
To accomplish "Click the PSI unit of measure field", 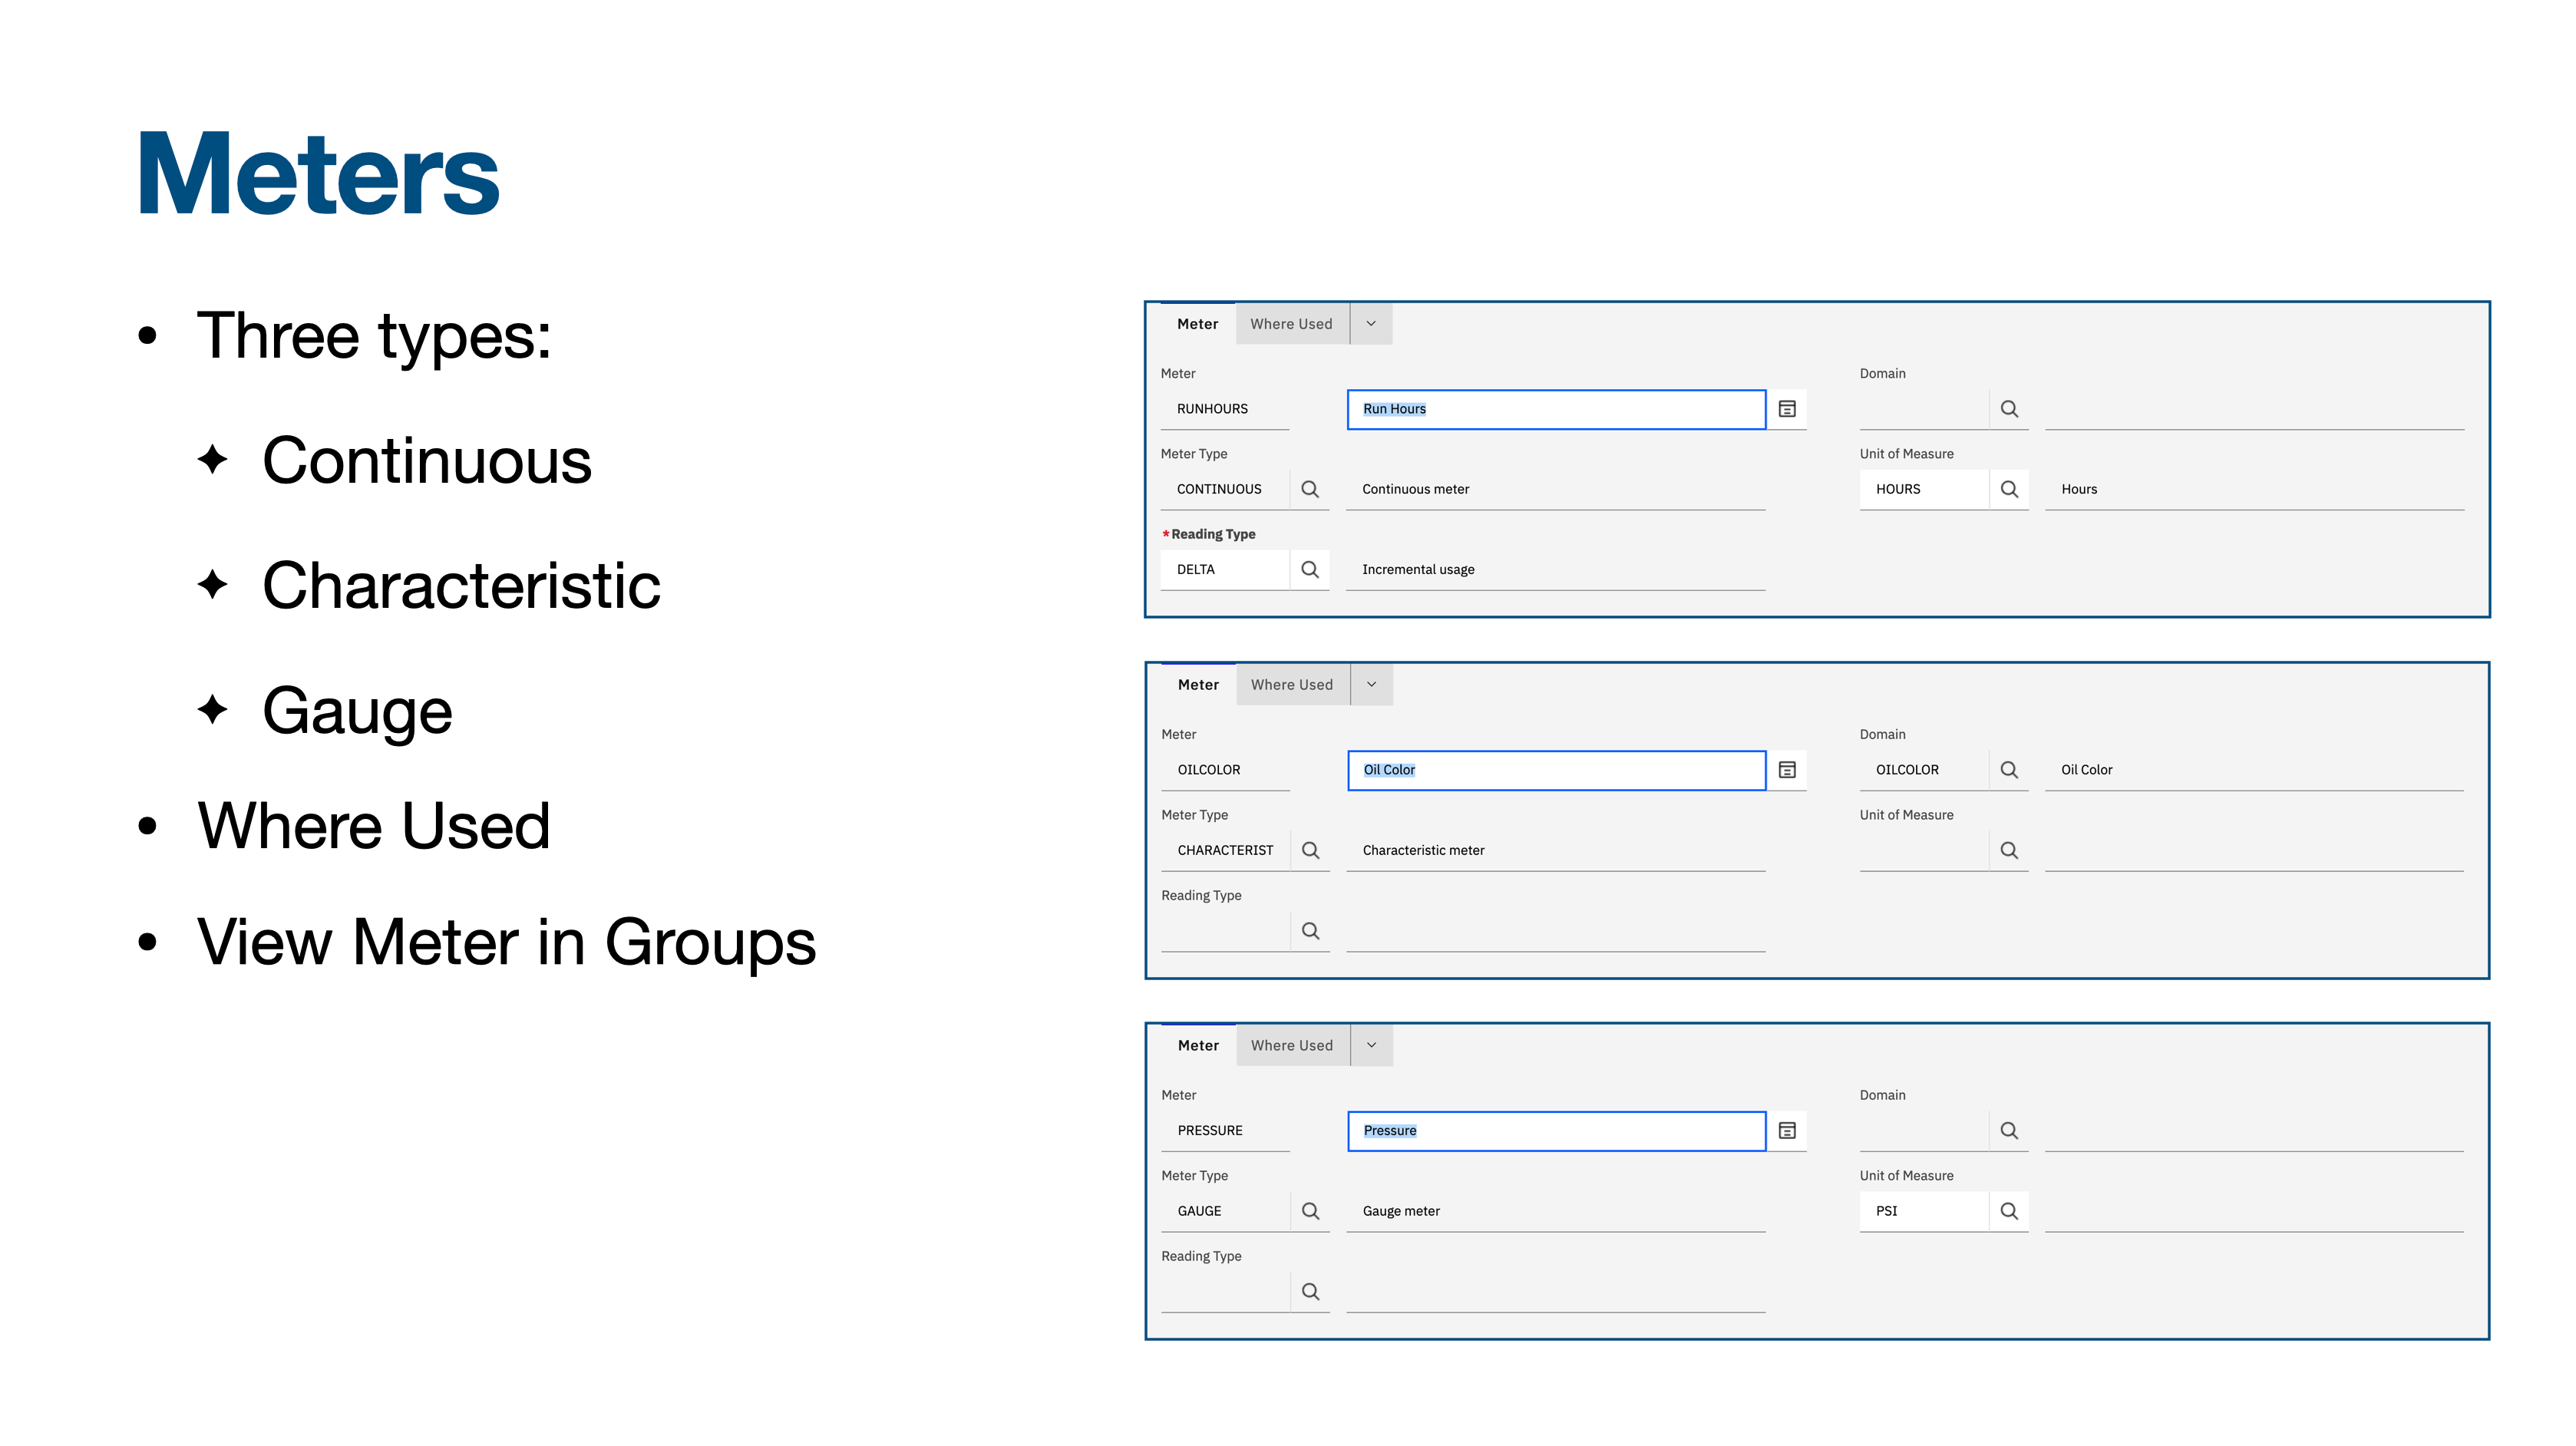I will pyautogui.click(x=1922, y=1211).
